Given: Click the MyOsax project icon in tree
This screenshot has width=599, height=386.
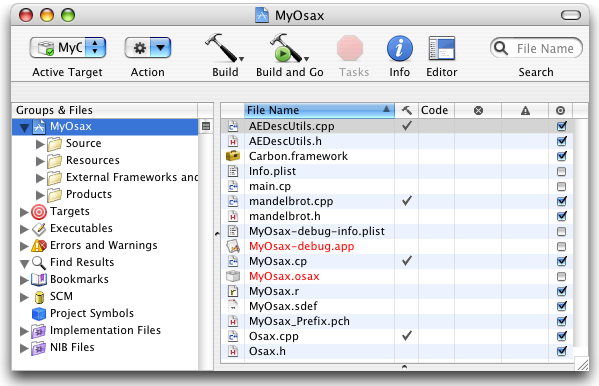Looking at the screenshot, I should click(39, 127).
